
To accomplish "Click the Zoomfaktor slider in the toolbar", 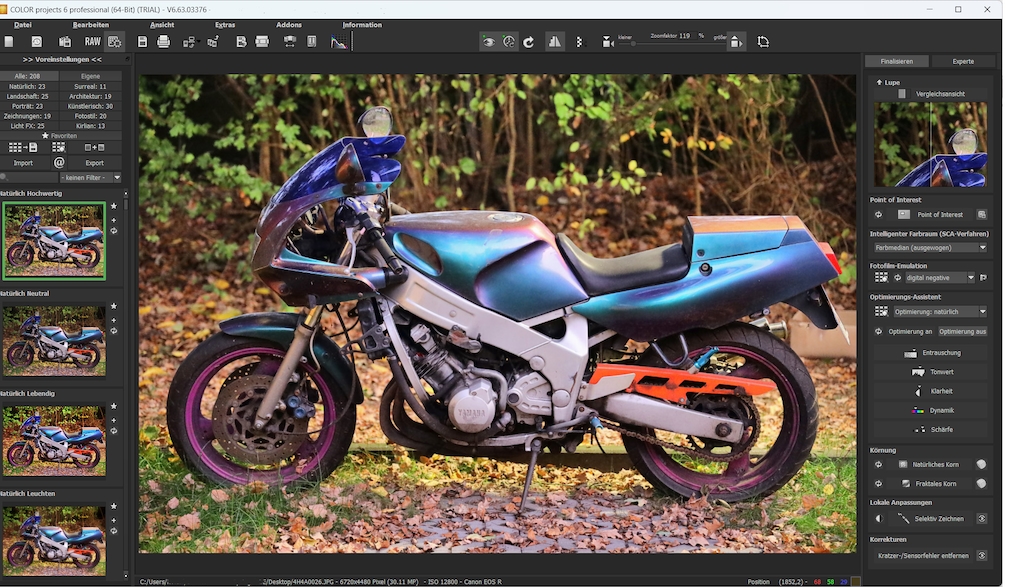I will coord(633,44).
